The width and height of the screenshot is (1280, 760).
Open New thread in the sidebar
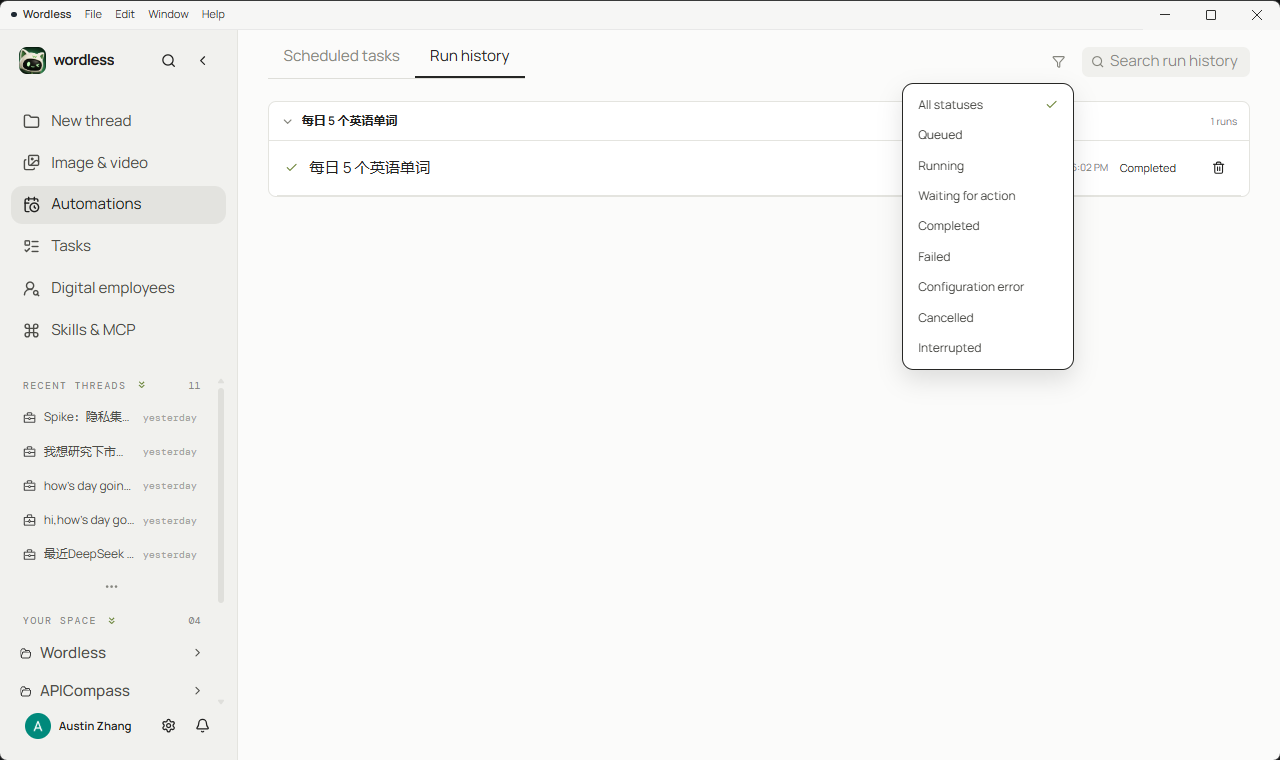118,121
